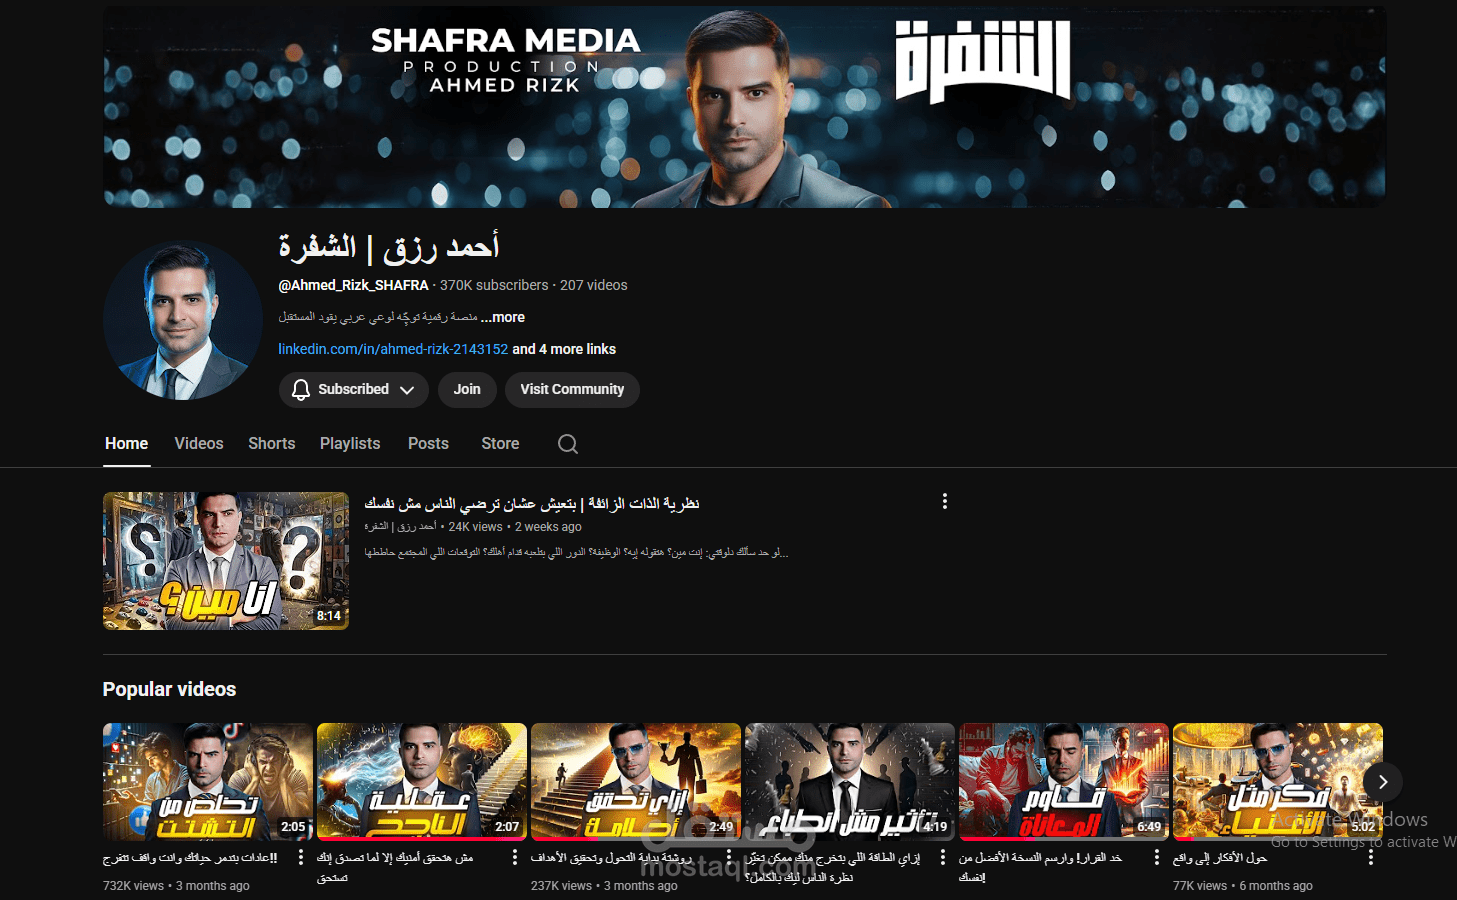This screenshot has height=900, width=1457.
Task: Open the three-dot menu on the 6:49 video
Action: (1157, 857)
